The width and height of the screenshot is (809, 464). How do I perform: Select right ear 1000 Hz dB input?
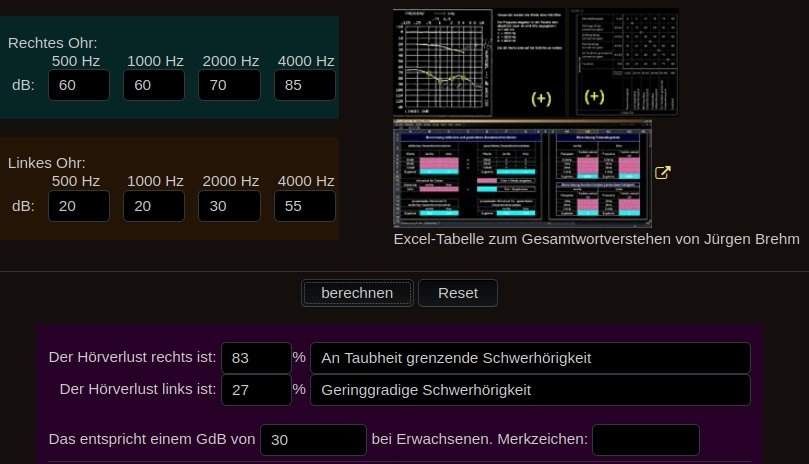point(154,85)
